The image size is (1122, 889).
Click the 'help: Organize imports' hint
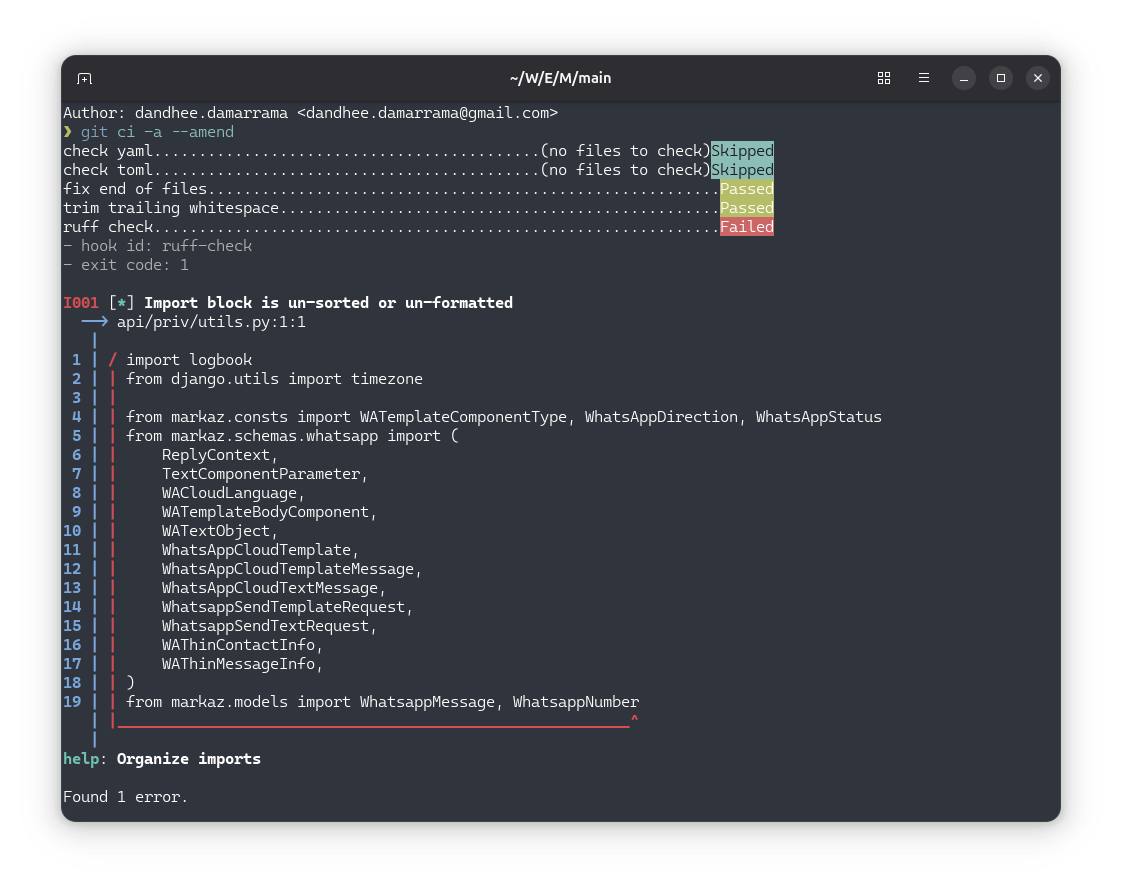click(162, 759)
